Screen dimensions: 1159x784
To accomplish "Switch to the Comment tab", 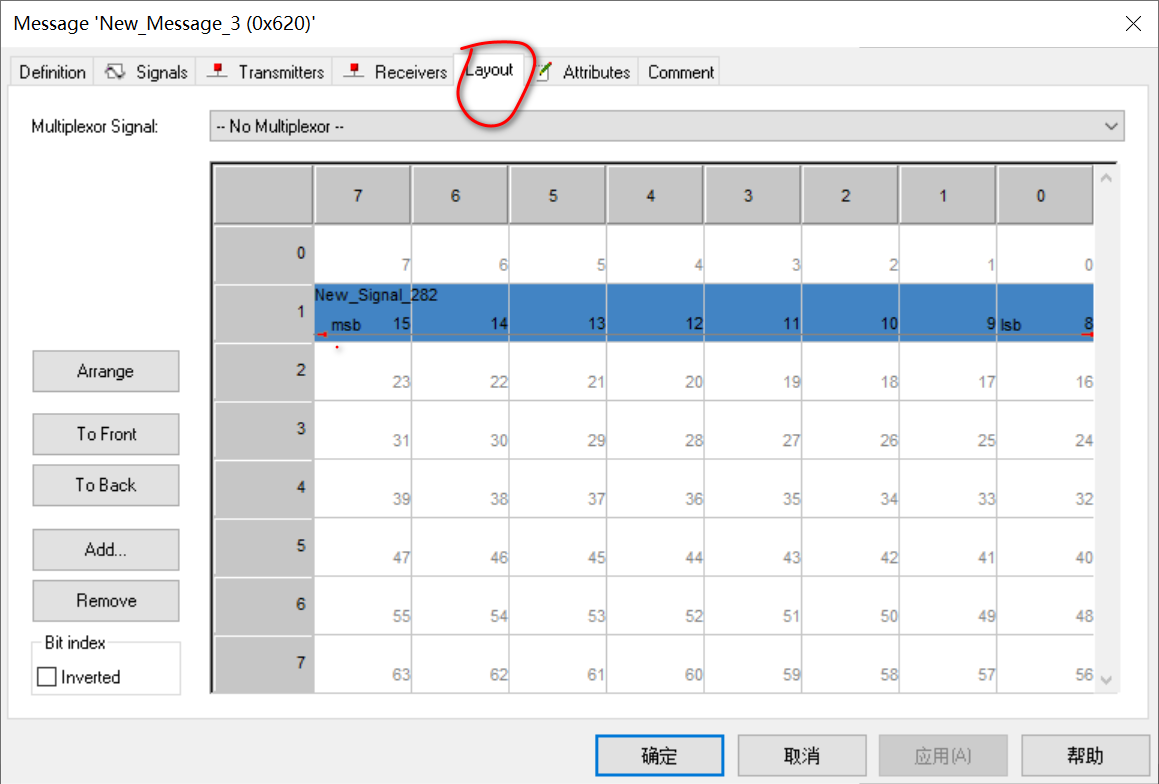I will tap(680, 72).
